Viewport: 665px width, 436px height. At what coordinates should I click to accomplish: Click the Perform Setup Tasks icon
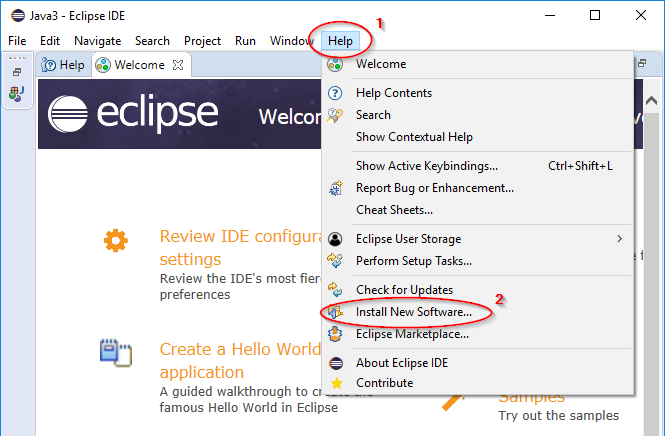(x=336, y=261)
